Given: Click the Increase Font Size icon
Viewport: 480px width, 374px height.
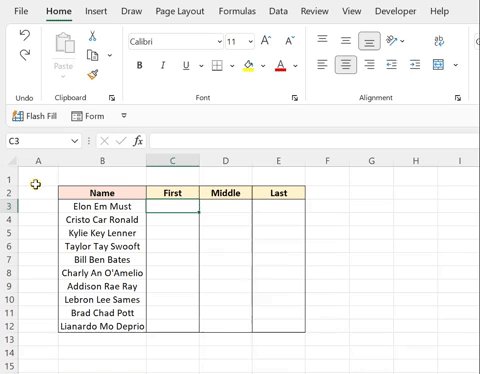Looking at the screenshot, I should pos(266,41).
